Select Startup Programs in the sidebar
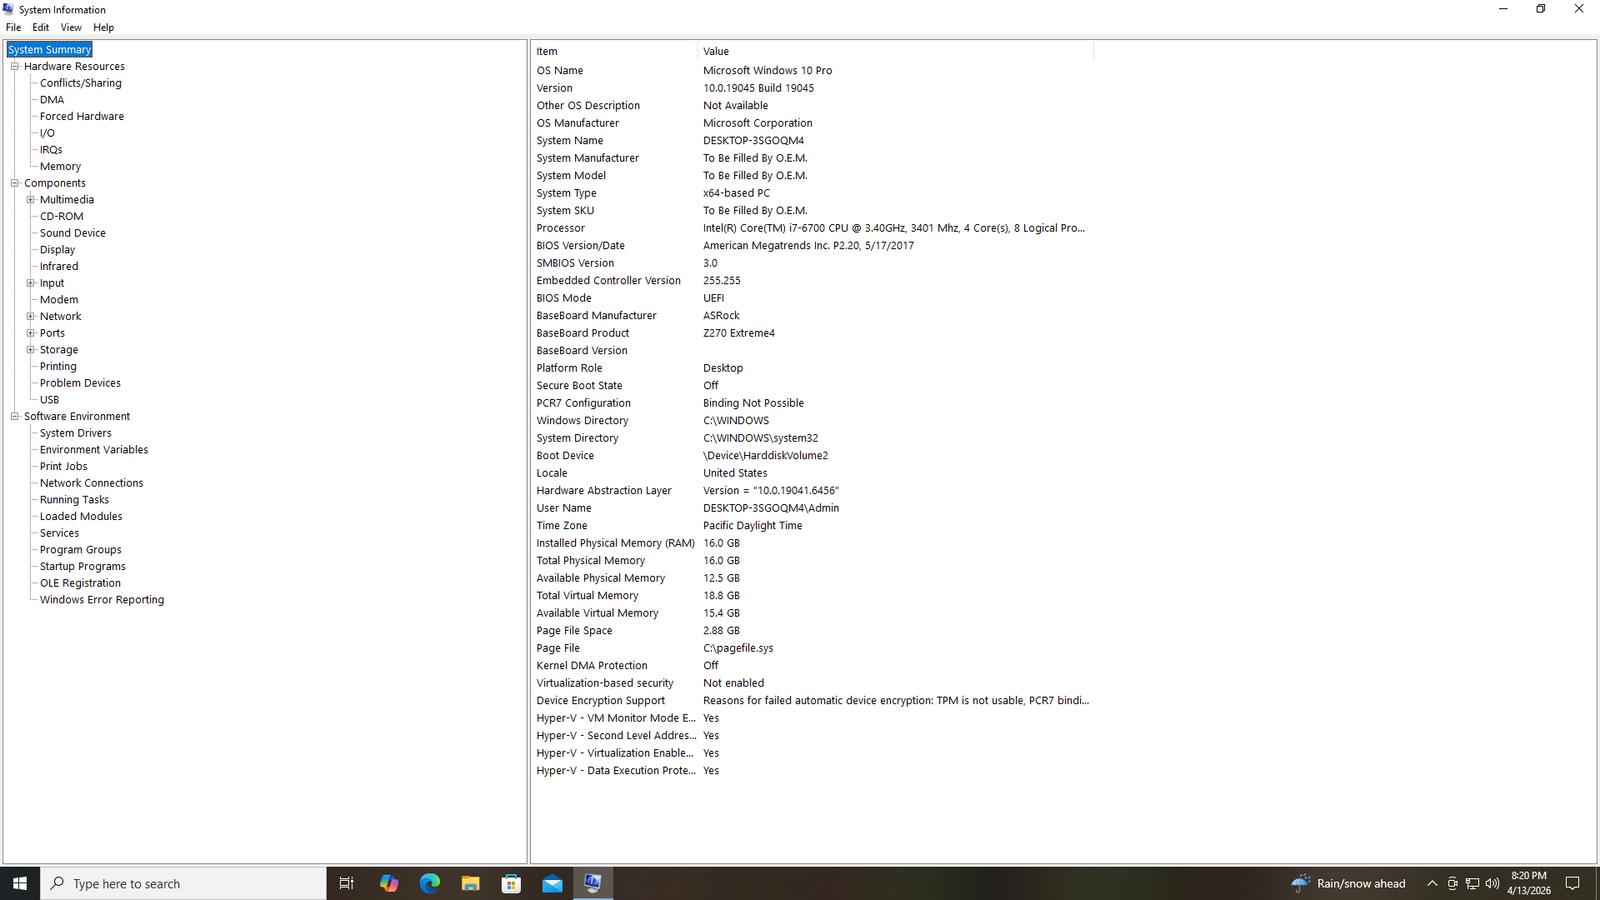The image size is (1600, 900). point(82,565)
